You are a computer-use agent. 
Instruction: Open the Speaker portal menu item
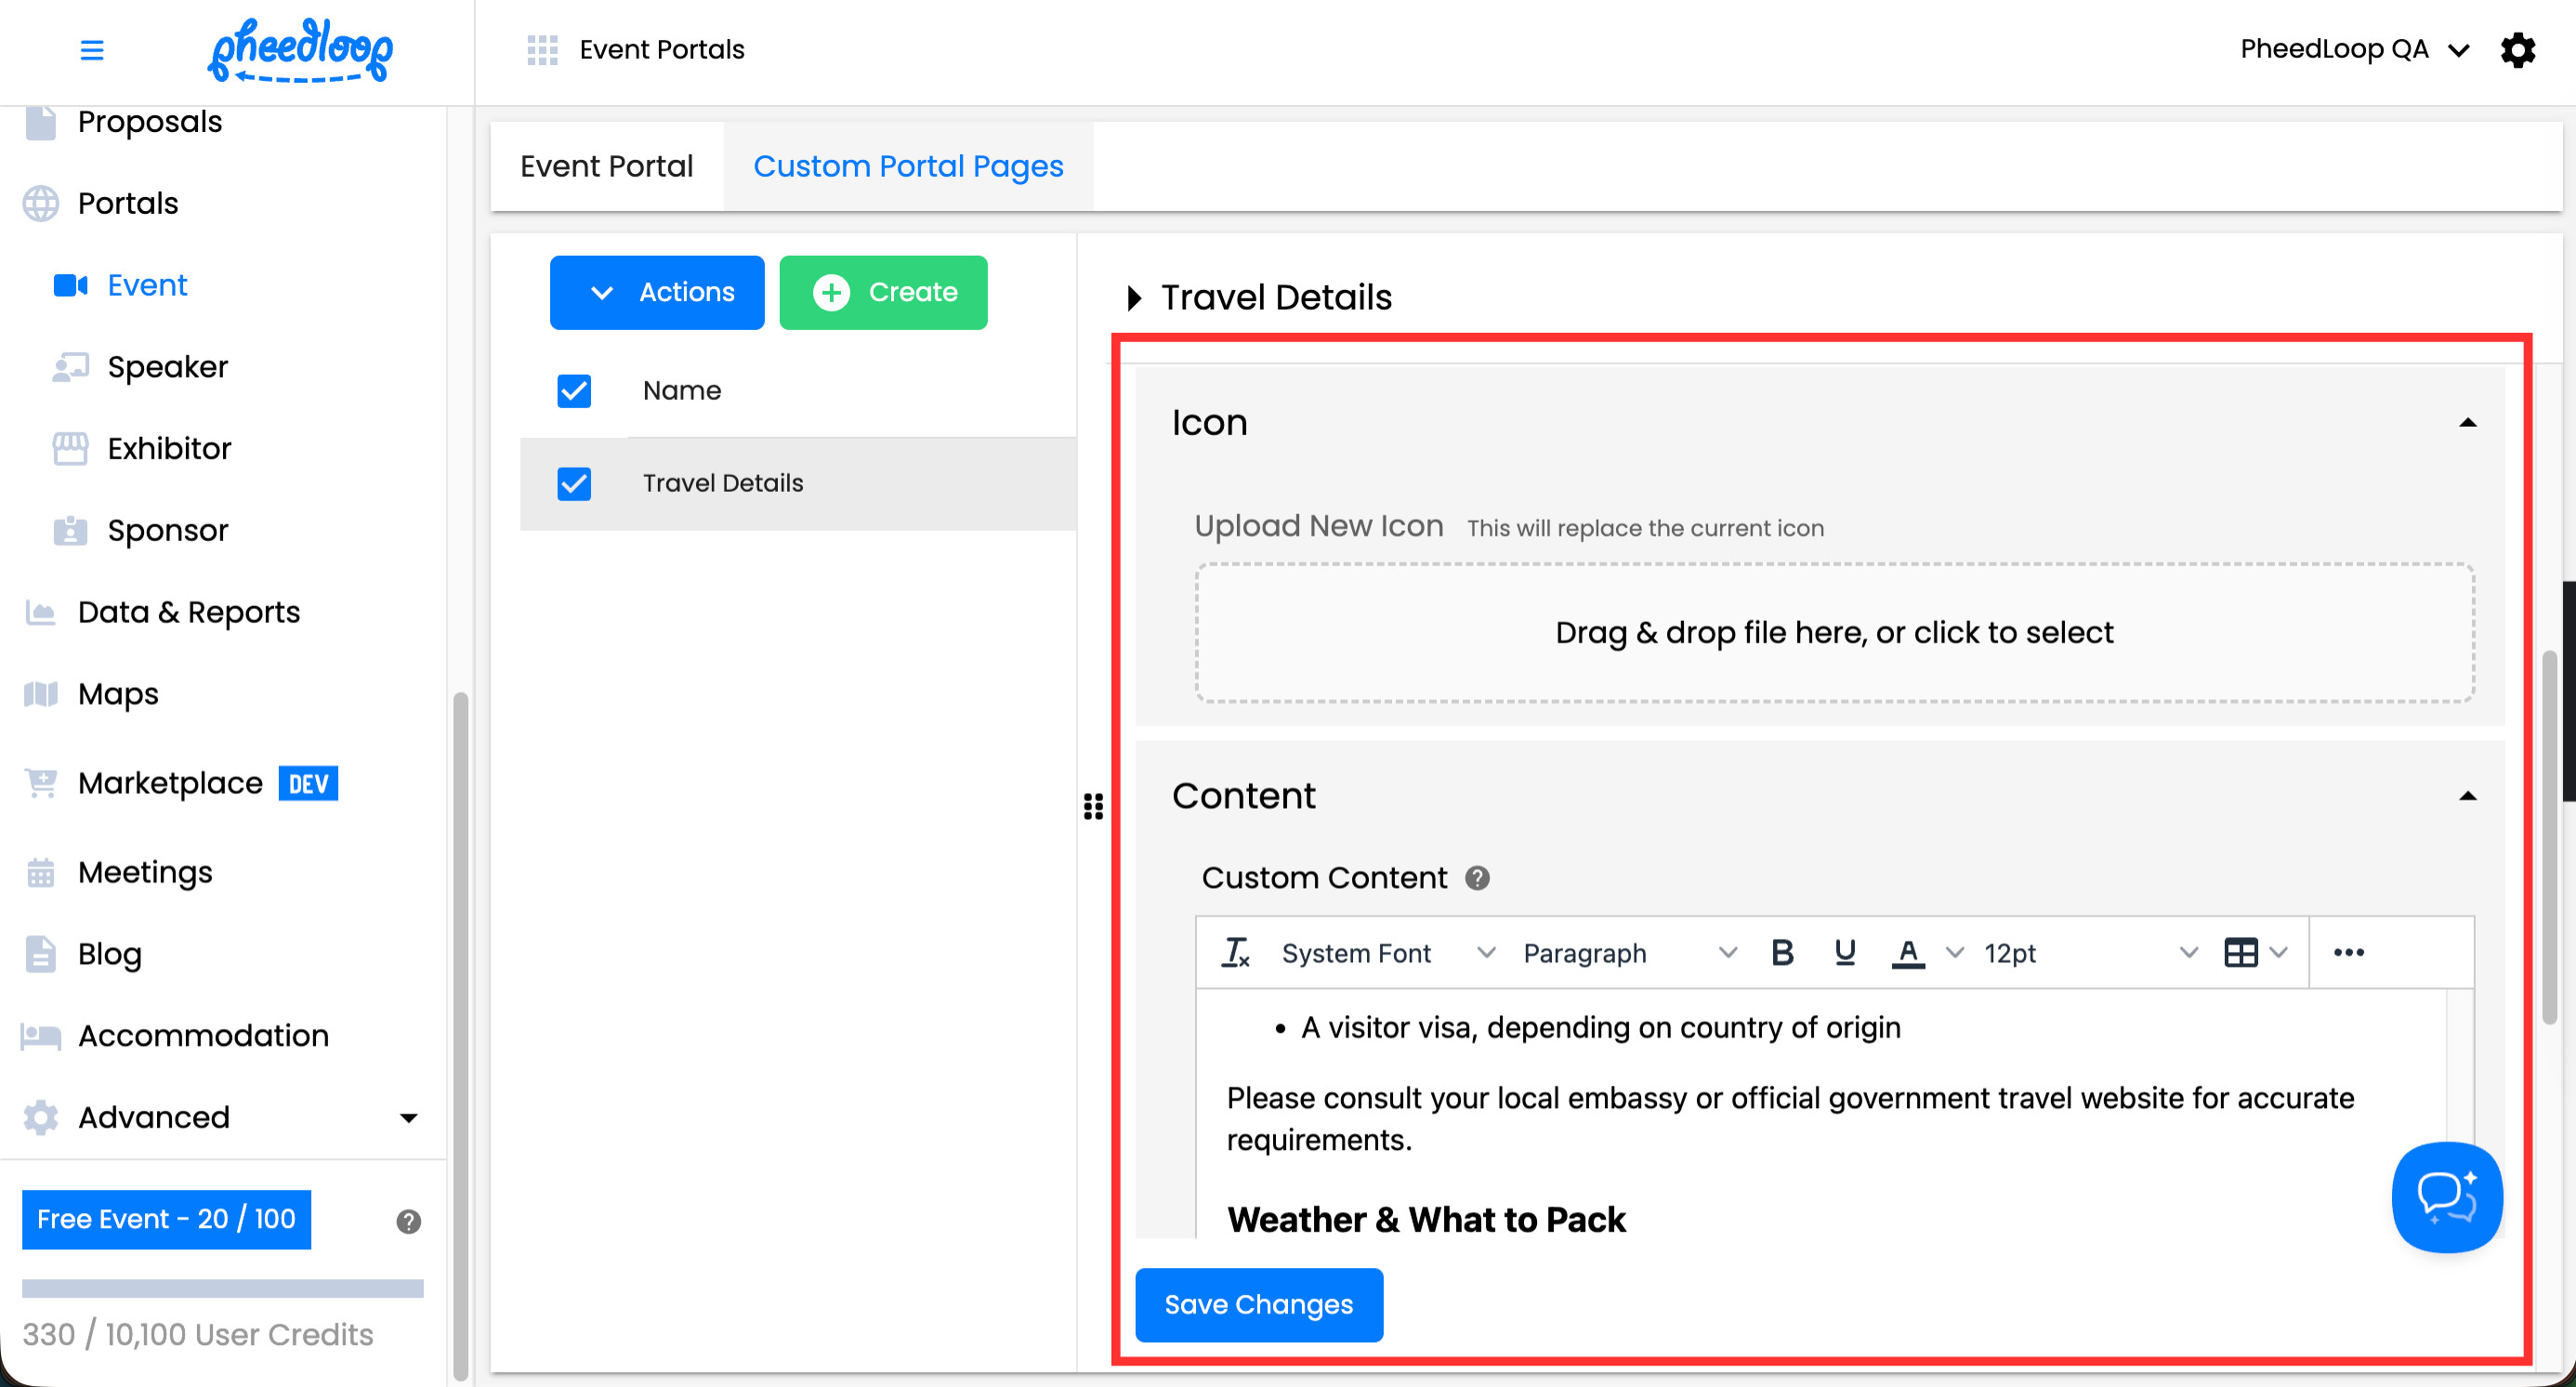pyautogui.click(x=167, y=366)
